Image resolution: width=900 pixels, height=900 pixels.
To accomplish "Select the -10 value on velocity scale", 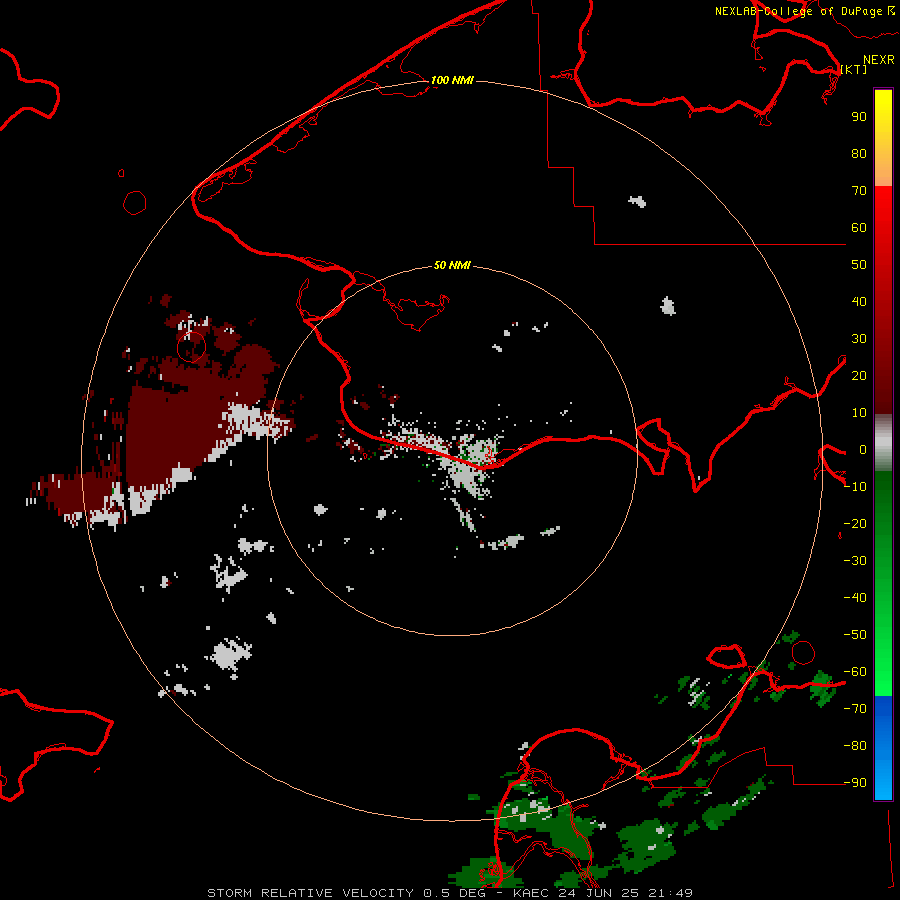I will (x=855, y=487).
